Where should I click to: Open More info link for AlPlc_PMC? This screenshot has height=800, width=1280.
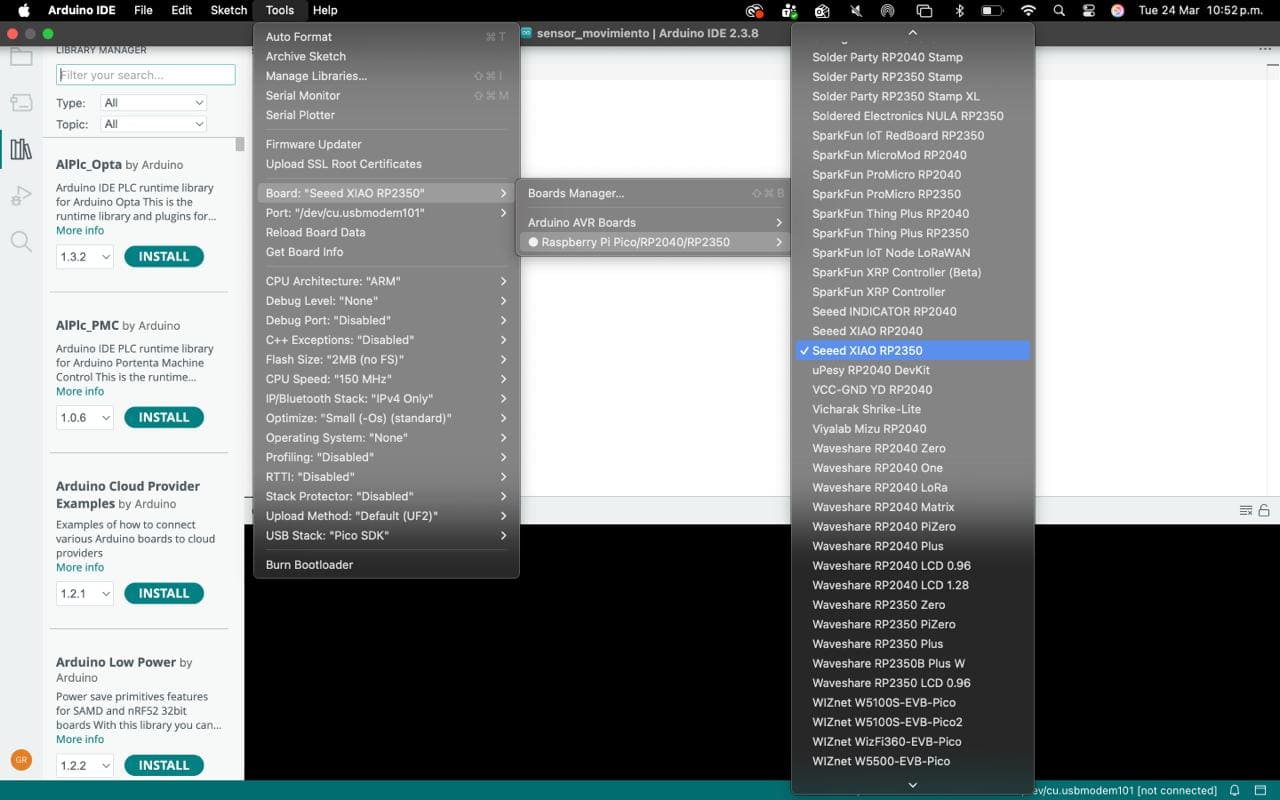80,392
